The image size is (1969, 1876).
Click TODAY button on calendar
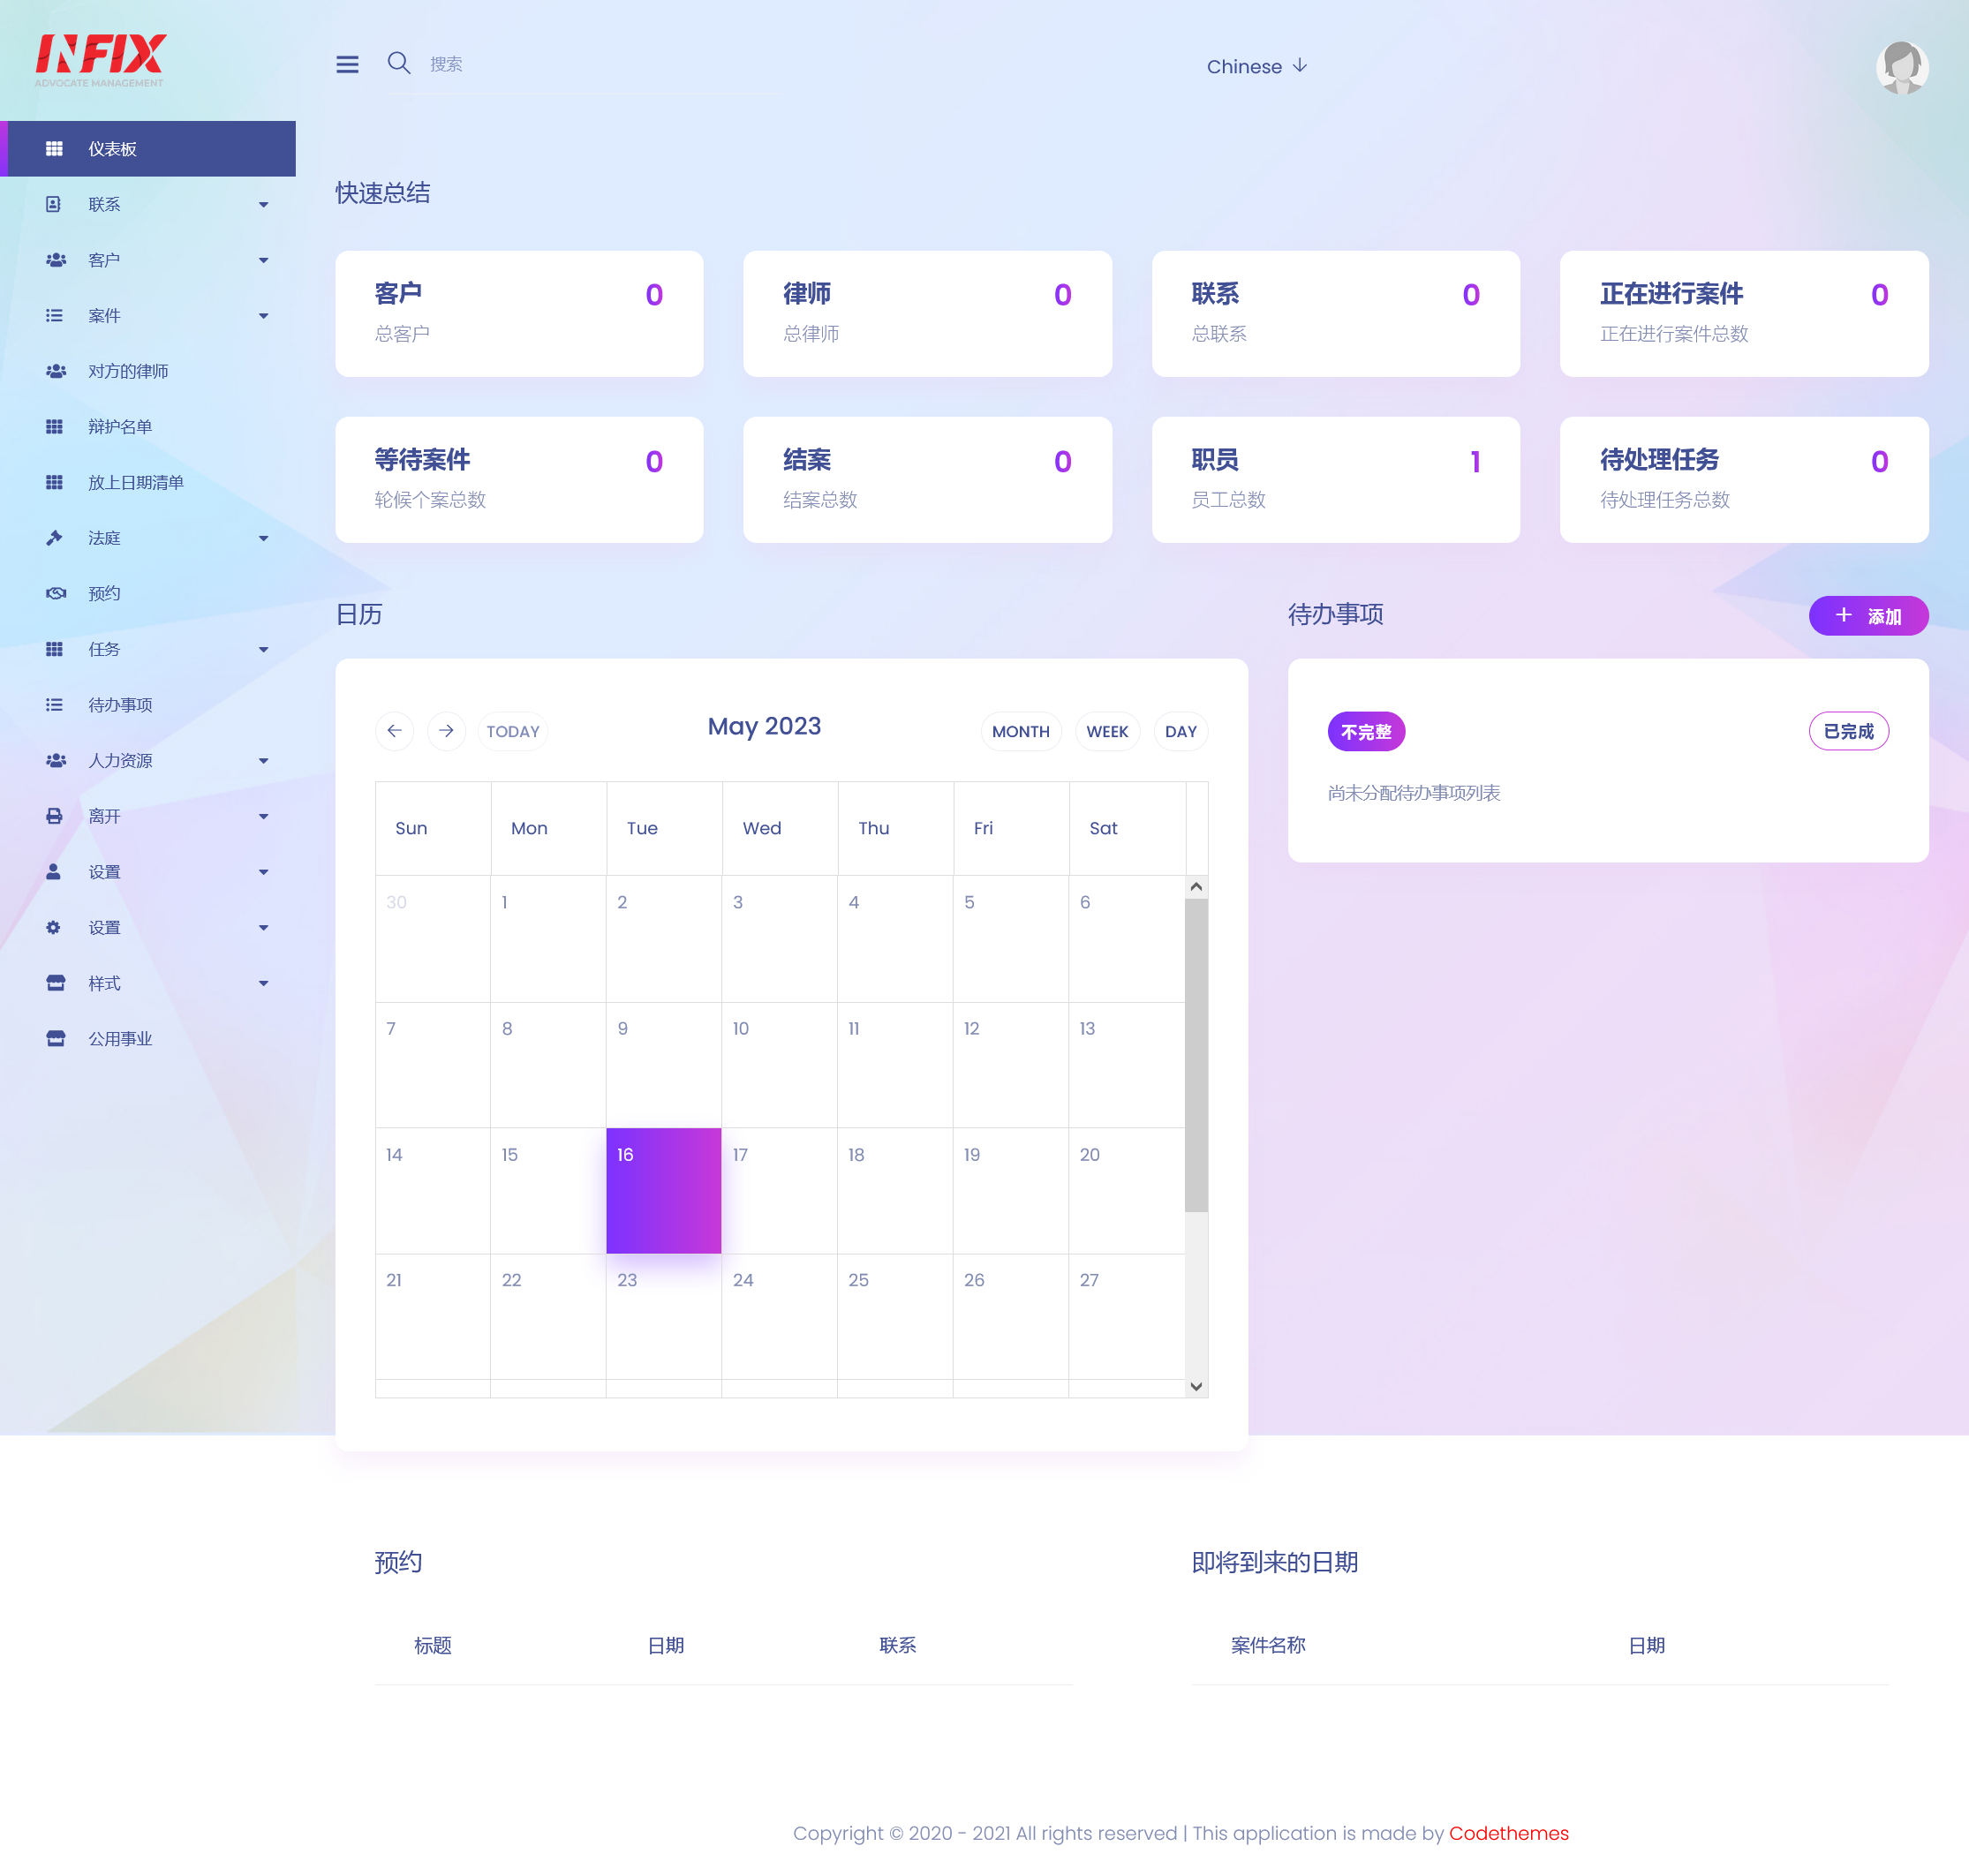coord(513,729)
